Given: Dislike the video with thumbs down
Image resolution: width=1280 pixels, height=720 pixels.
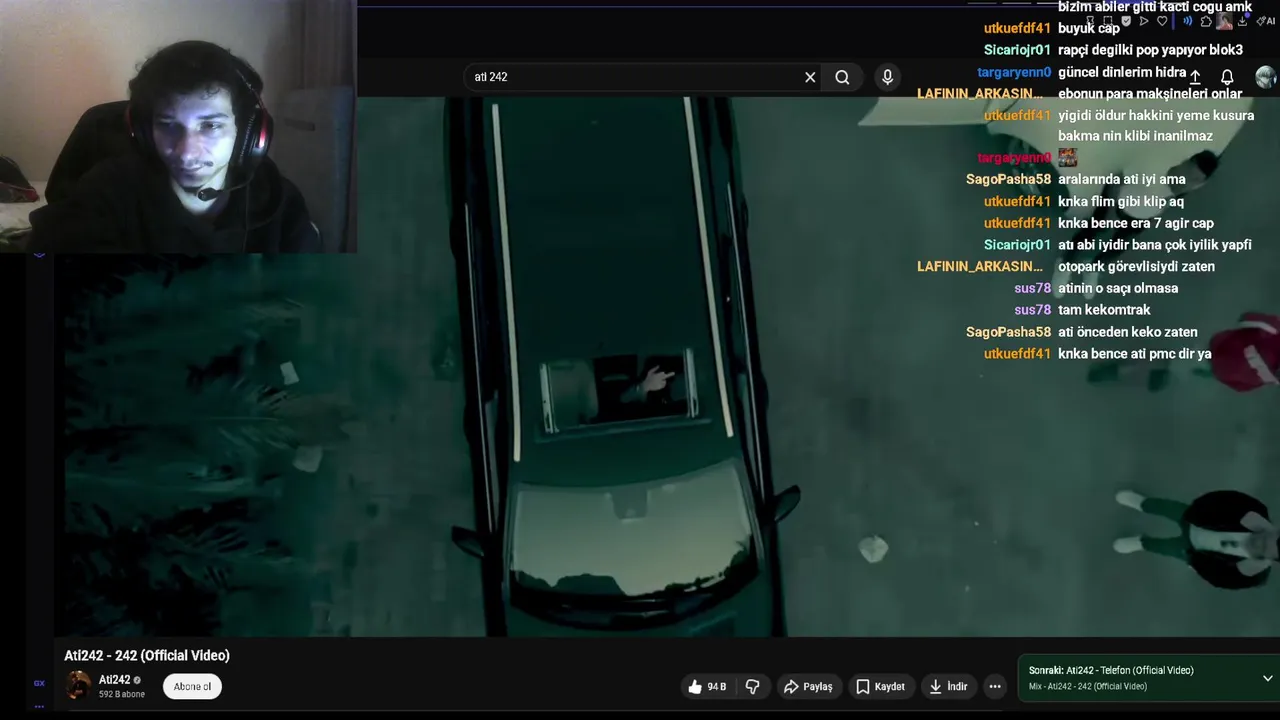Looking at the screenshot, I should click(x=753, y=686).
